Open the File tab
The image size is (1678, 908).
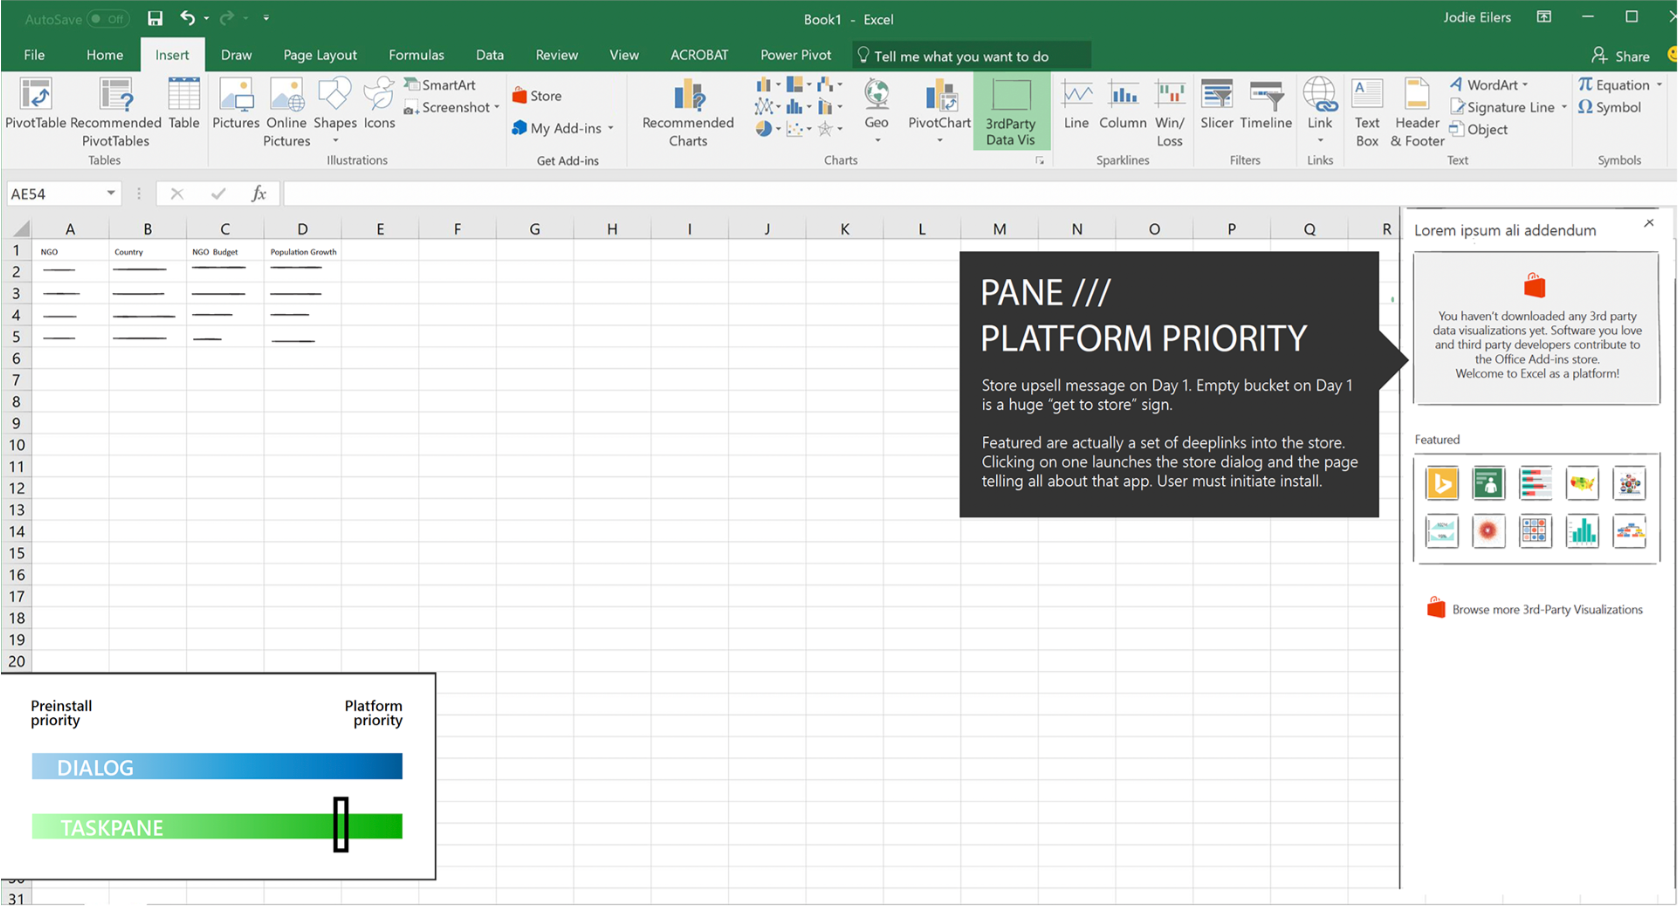click(34, 55)
